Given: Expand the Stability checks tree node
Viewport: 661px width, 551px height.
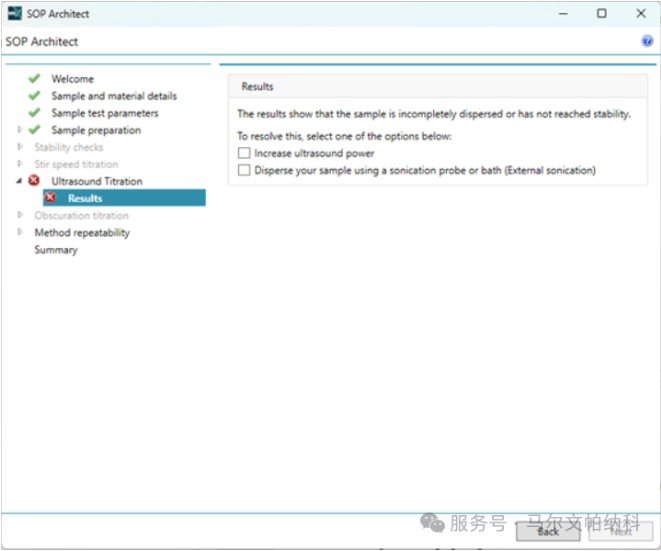Looking at the screenshot, I should click(x=19, y=147).
